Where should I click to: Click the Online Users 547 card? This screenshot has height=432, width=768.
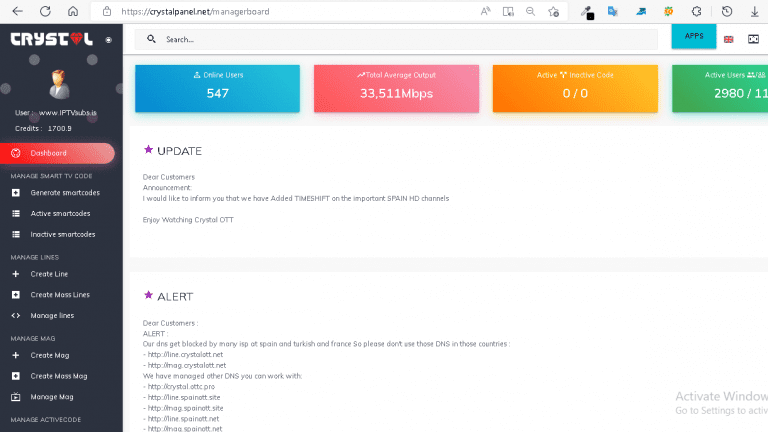click(x=217, y=89)
